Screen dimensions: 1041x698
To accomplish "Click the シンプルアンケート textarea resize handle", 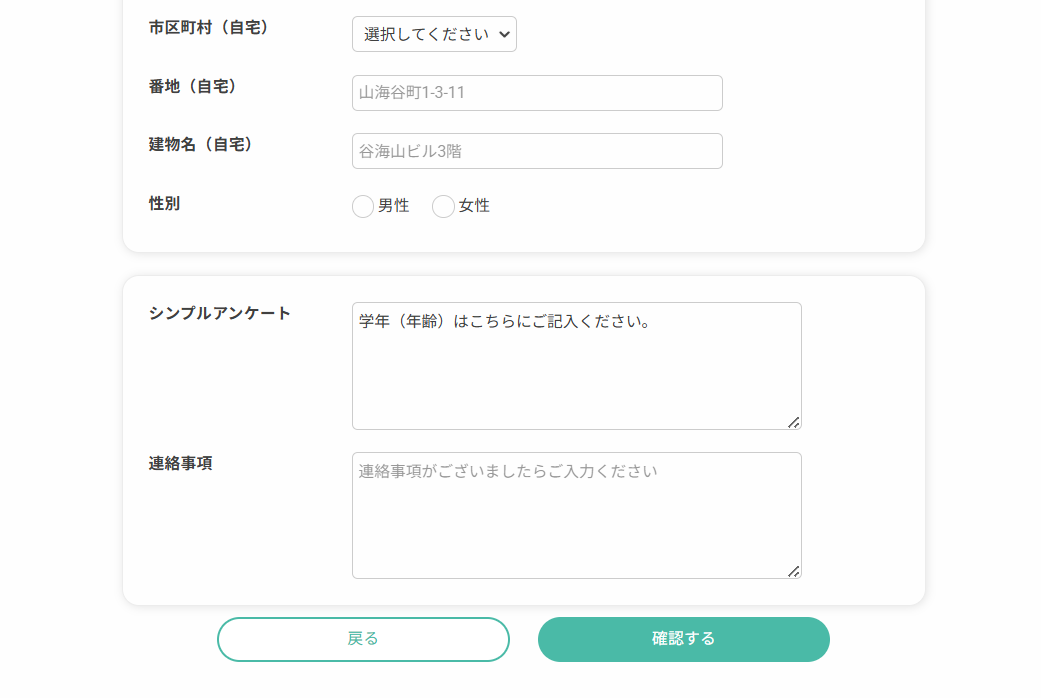I will 793,422.
